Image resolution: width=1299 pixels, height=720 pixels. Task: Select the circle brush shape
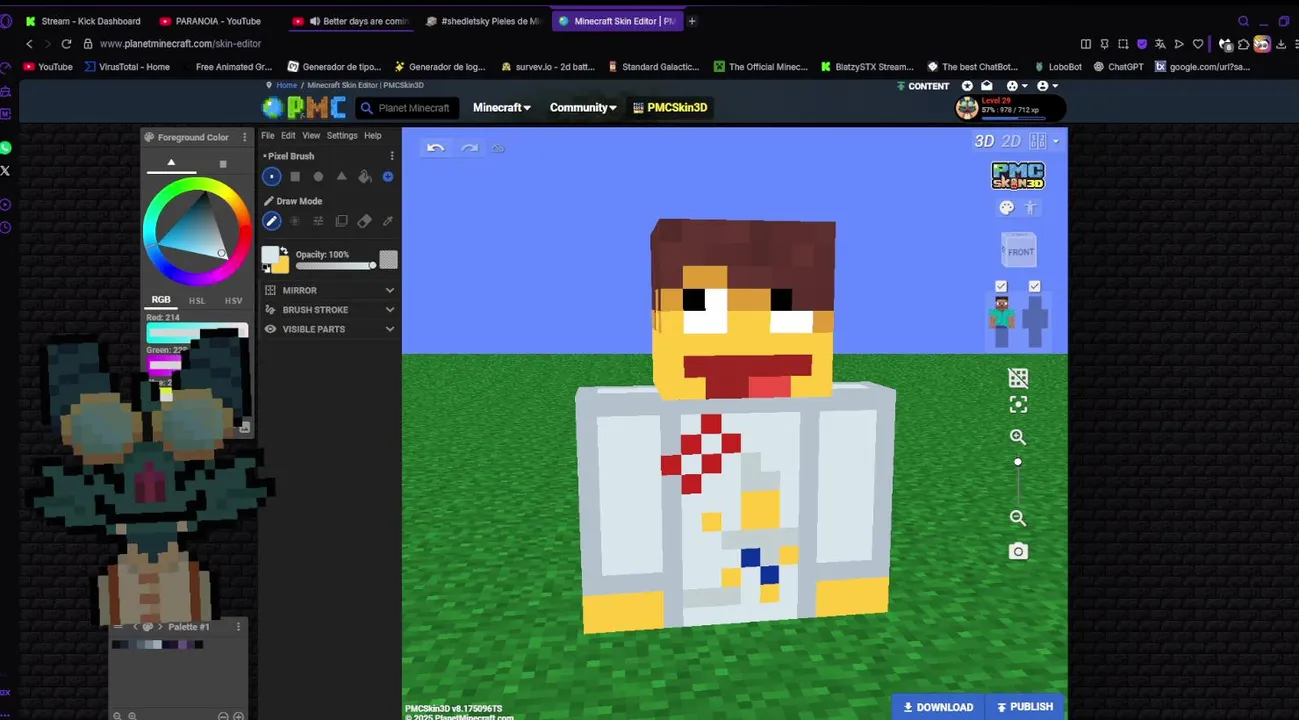pos(318,177)
